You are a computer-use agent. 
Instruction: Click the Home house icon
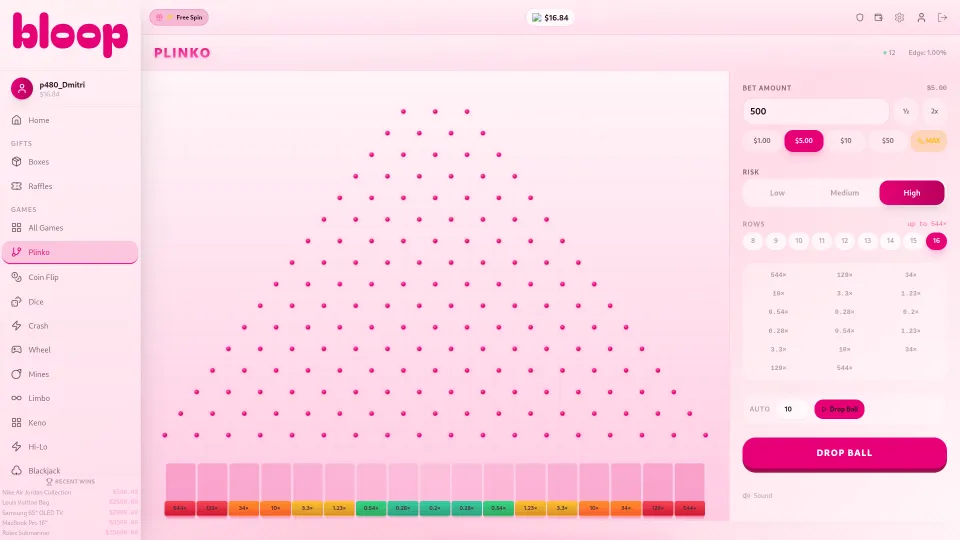17,120
